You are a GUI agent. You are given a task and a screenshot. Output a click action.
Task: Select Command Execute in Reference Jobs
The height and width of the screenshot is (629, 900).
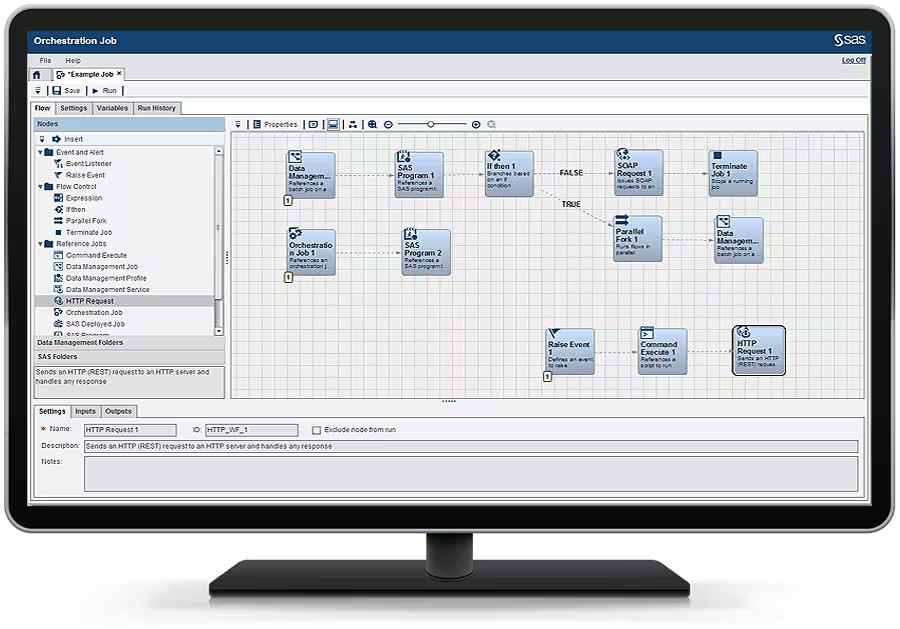click(x=96, y=255)
